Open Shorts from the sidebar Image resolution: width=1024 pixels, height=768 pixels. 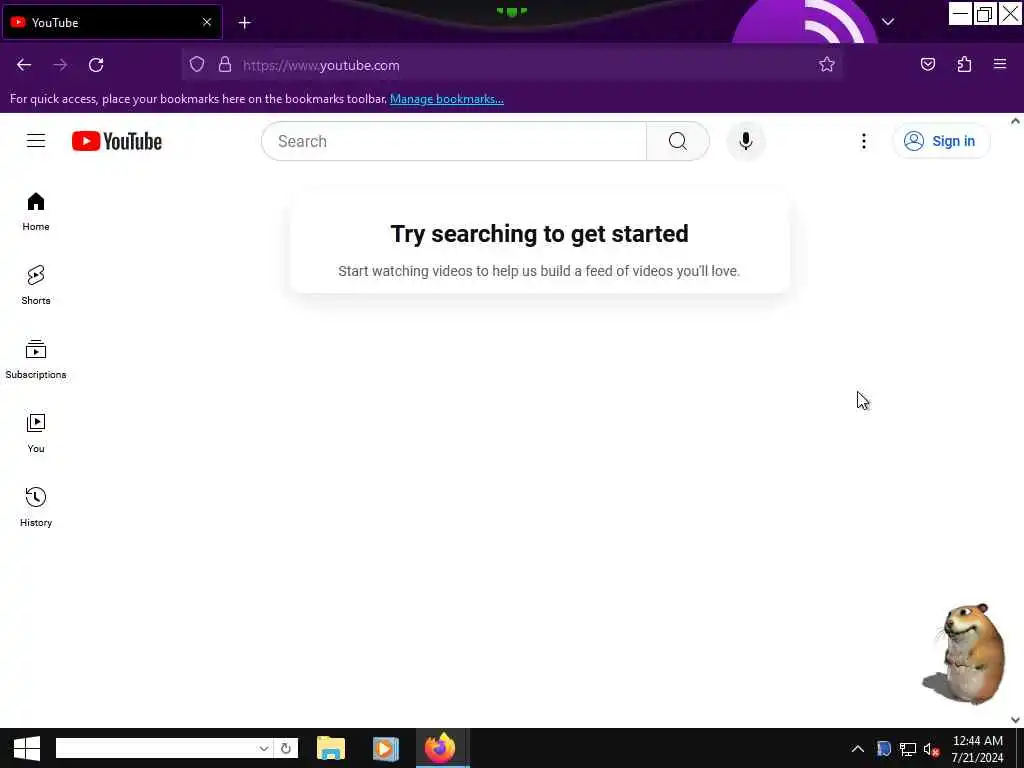(36, 285)
